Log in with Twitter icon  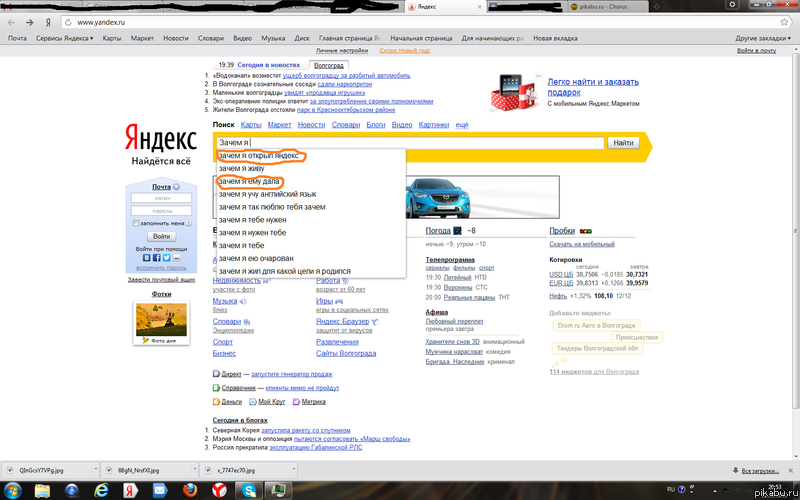point(166,258)
